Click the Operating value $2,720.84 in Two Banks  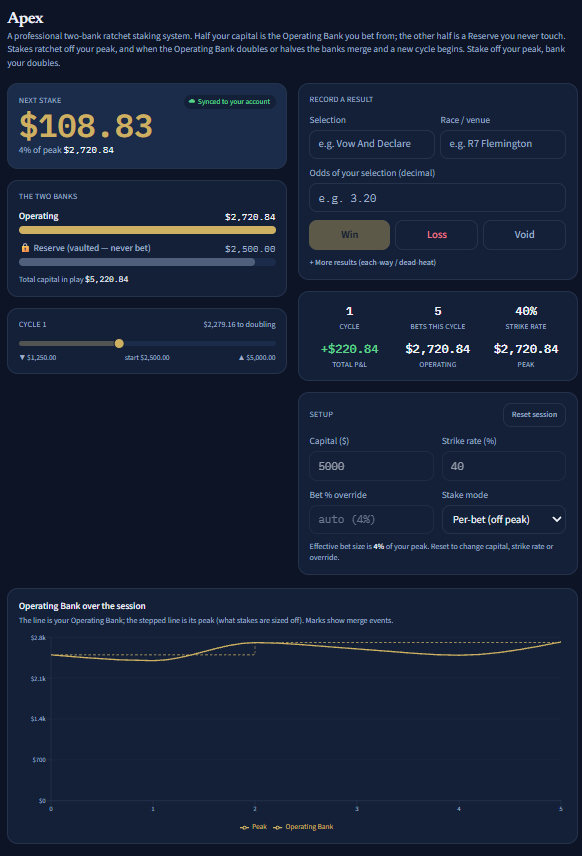(x=250, y=217)
